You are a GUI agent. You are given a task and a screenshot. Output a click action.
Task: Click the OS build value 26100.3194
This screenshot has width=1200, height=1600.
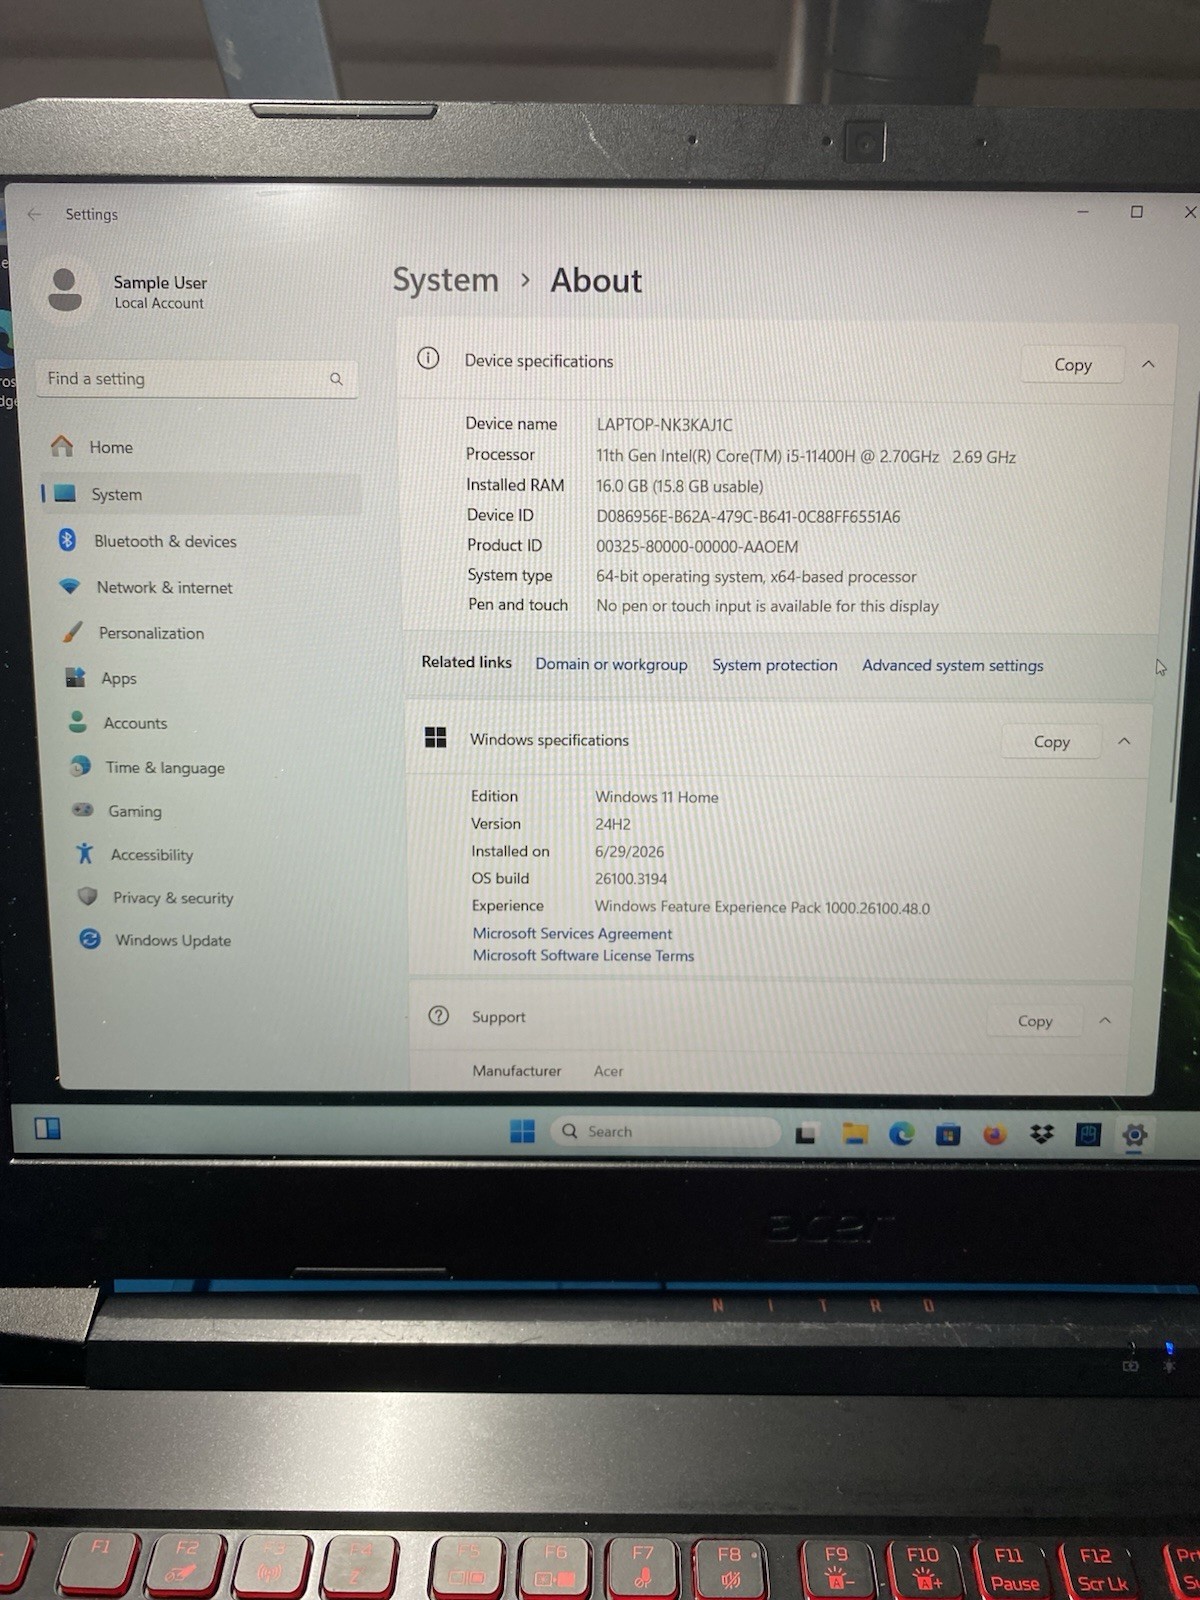click(631, 879)
